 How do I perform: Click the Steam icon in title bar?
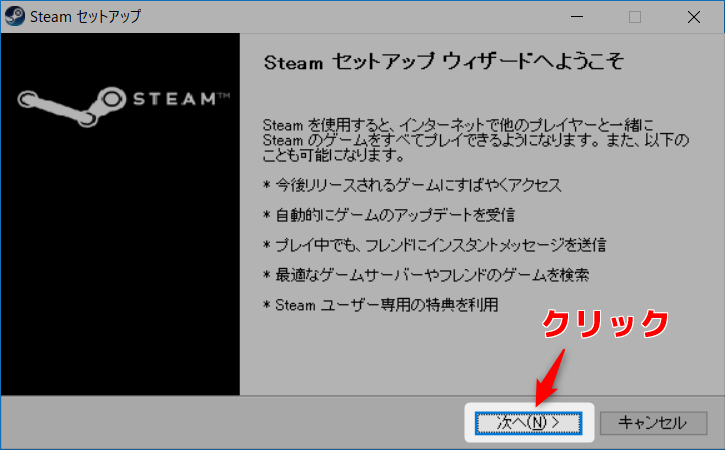pos(14,17)
